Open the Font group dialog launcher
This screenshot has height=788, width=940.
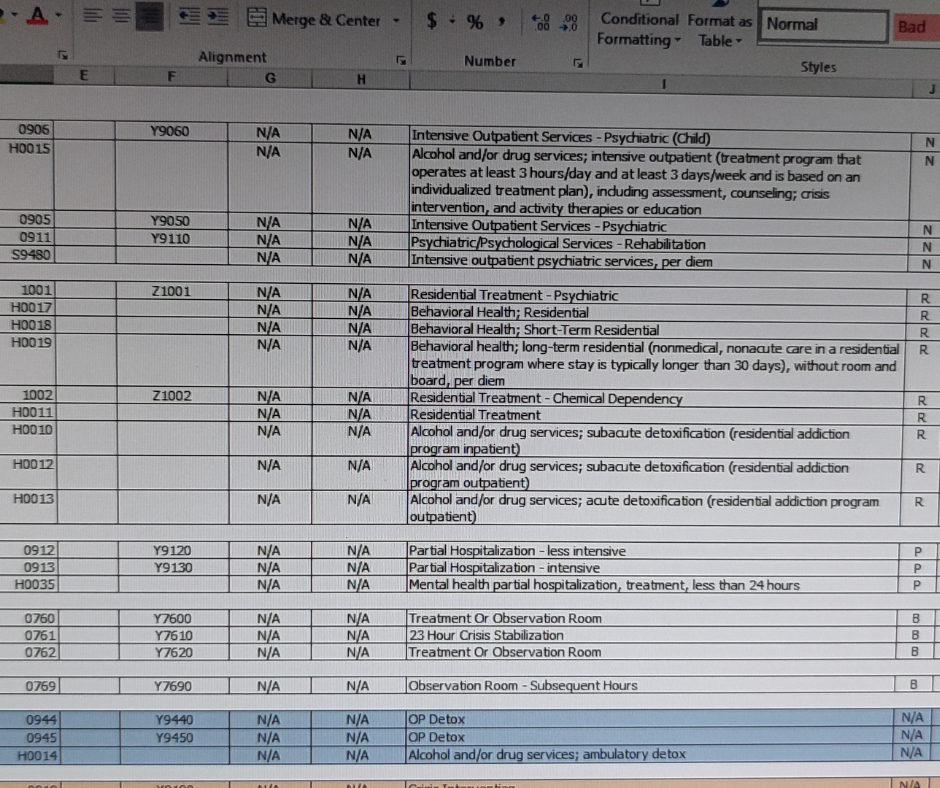point(63,55)
